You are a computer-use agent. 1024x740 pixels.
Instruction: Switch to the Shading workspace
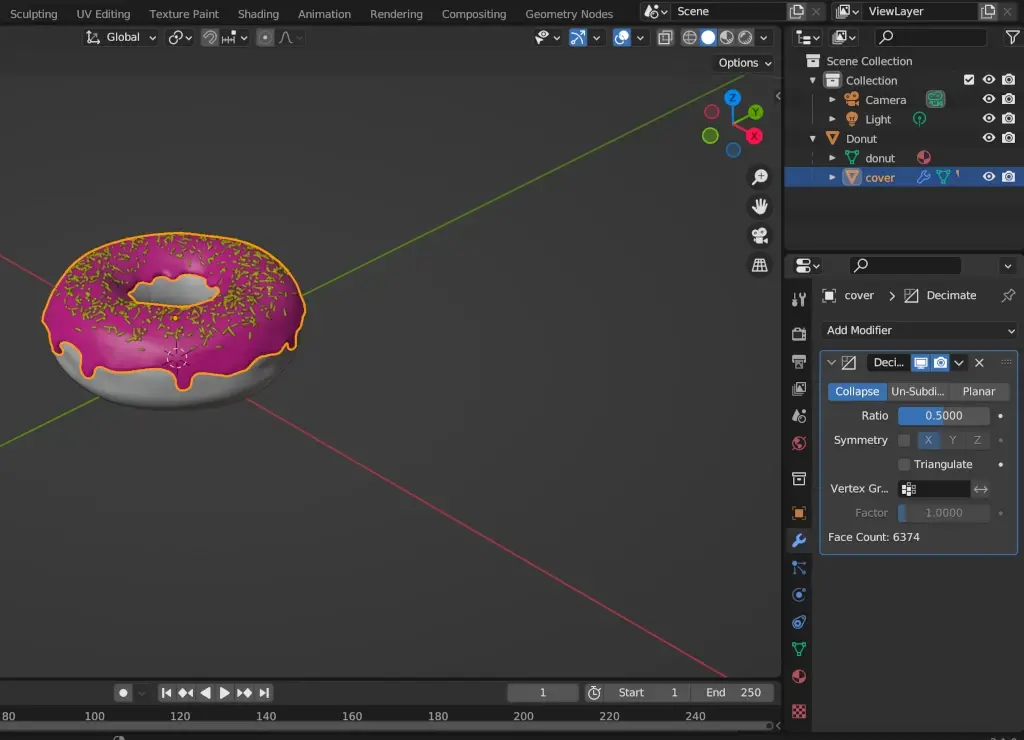pos(258,14)
